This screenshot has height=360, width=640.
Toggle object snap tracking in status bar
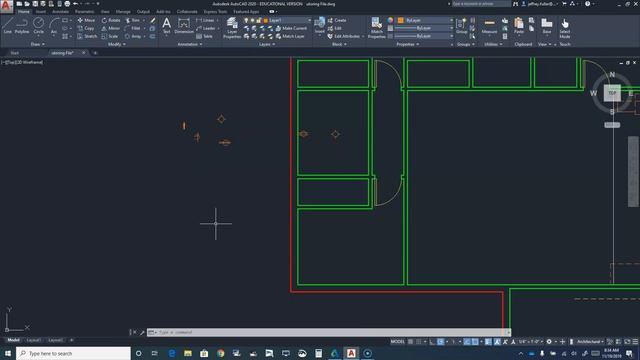[x=467, y=342]
